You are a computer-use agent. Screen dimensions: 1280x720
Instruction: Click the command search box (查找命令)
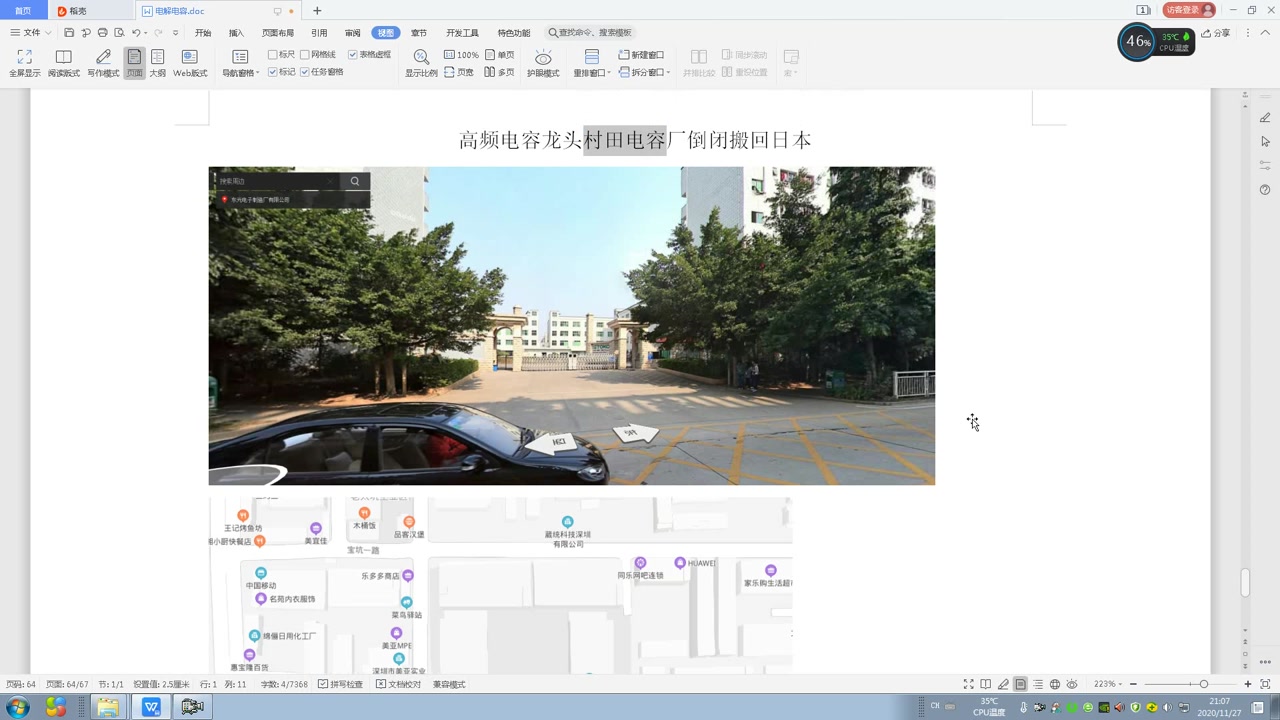coord(590,33)
